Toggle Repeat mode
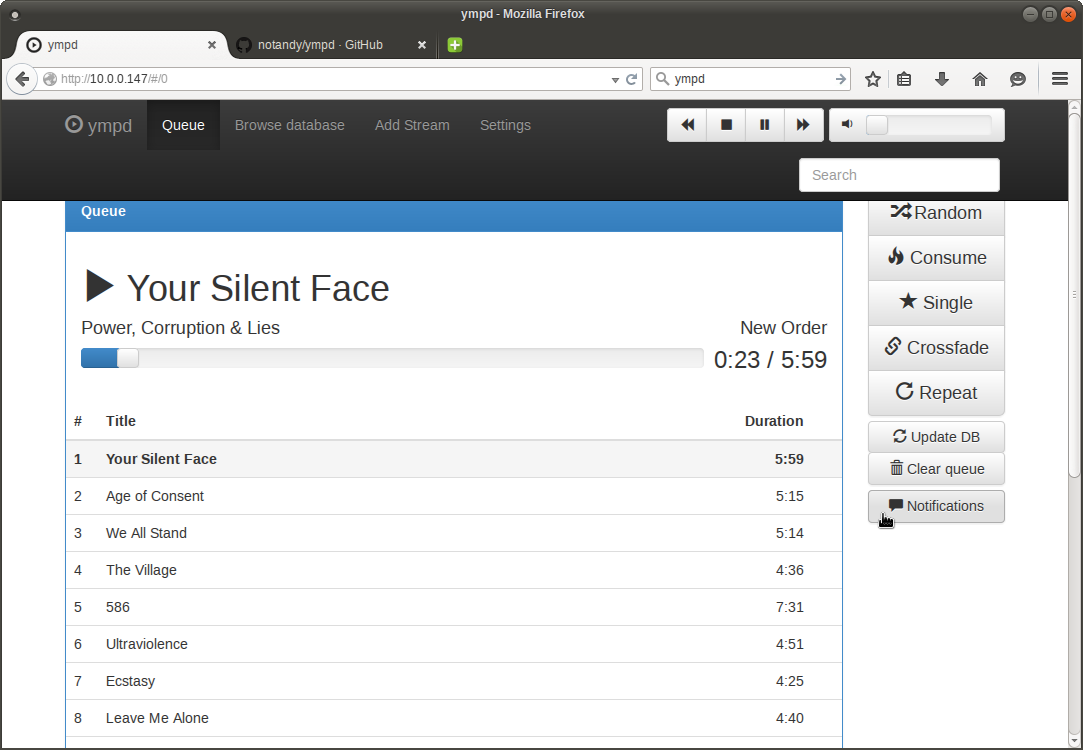 936,392
